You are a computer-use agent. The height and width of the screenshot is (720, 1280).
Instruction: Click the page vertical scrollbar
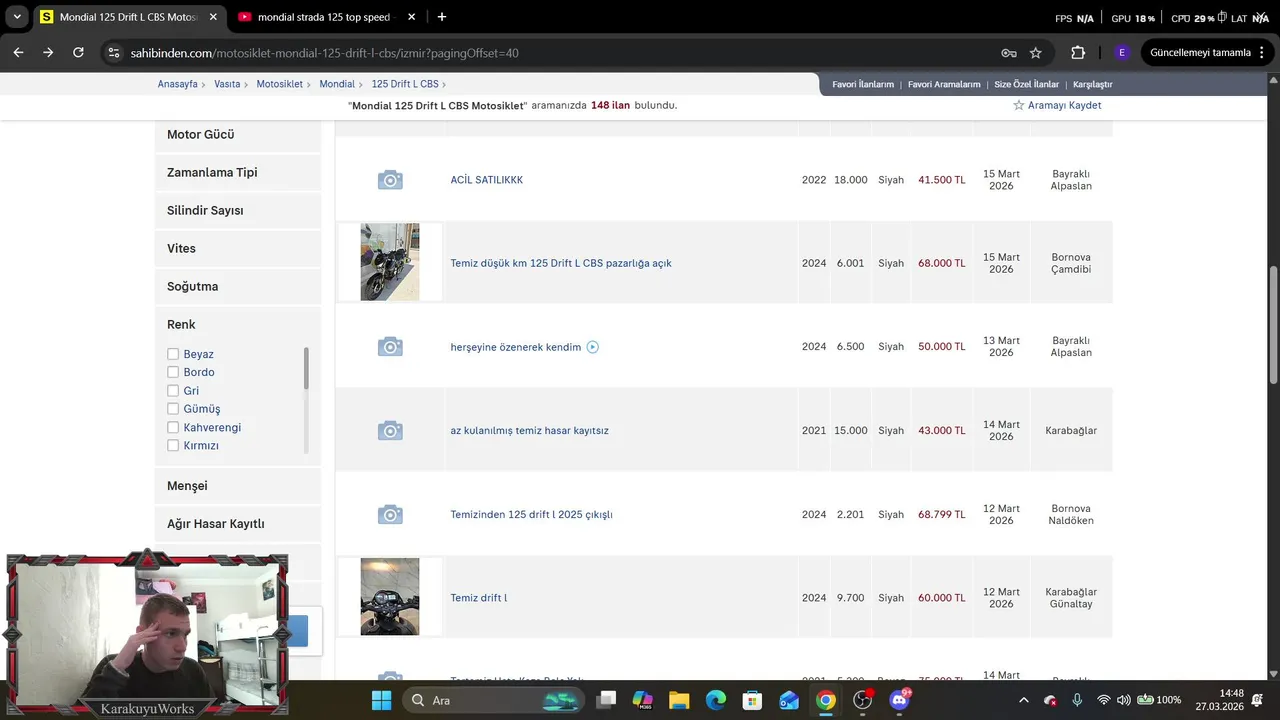pyautogui.click(x=1273, y=325)
